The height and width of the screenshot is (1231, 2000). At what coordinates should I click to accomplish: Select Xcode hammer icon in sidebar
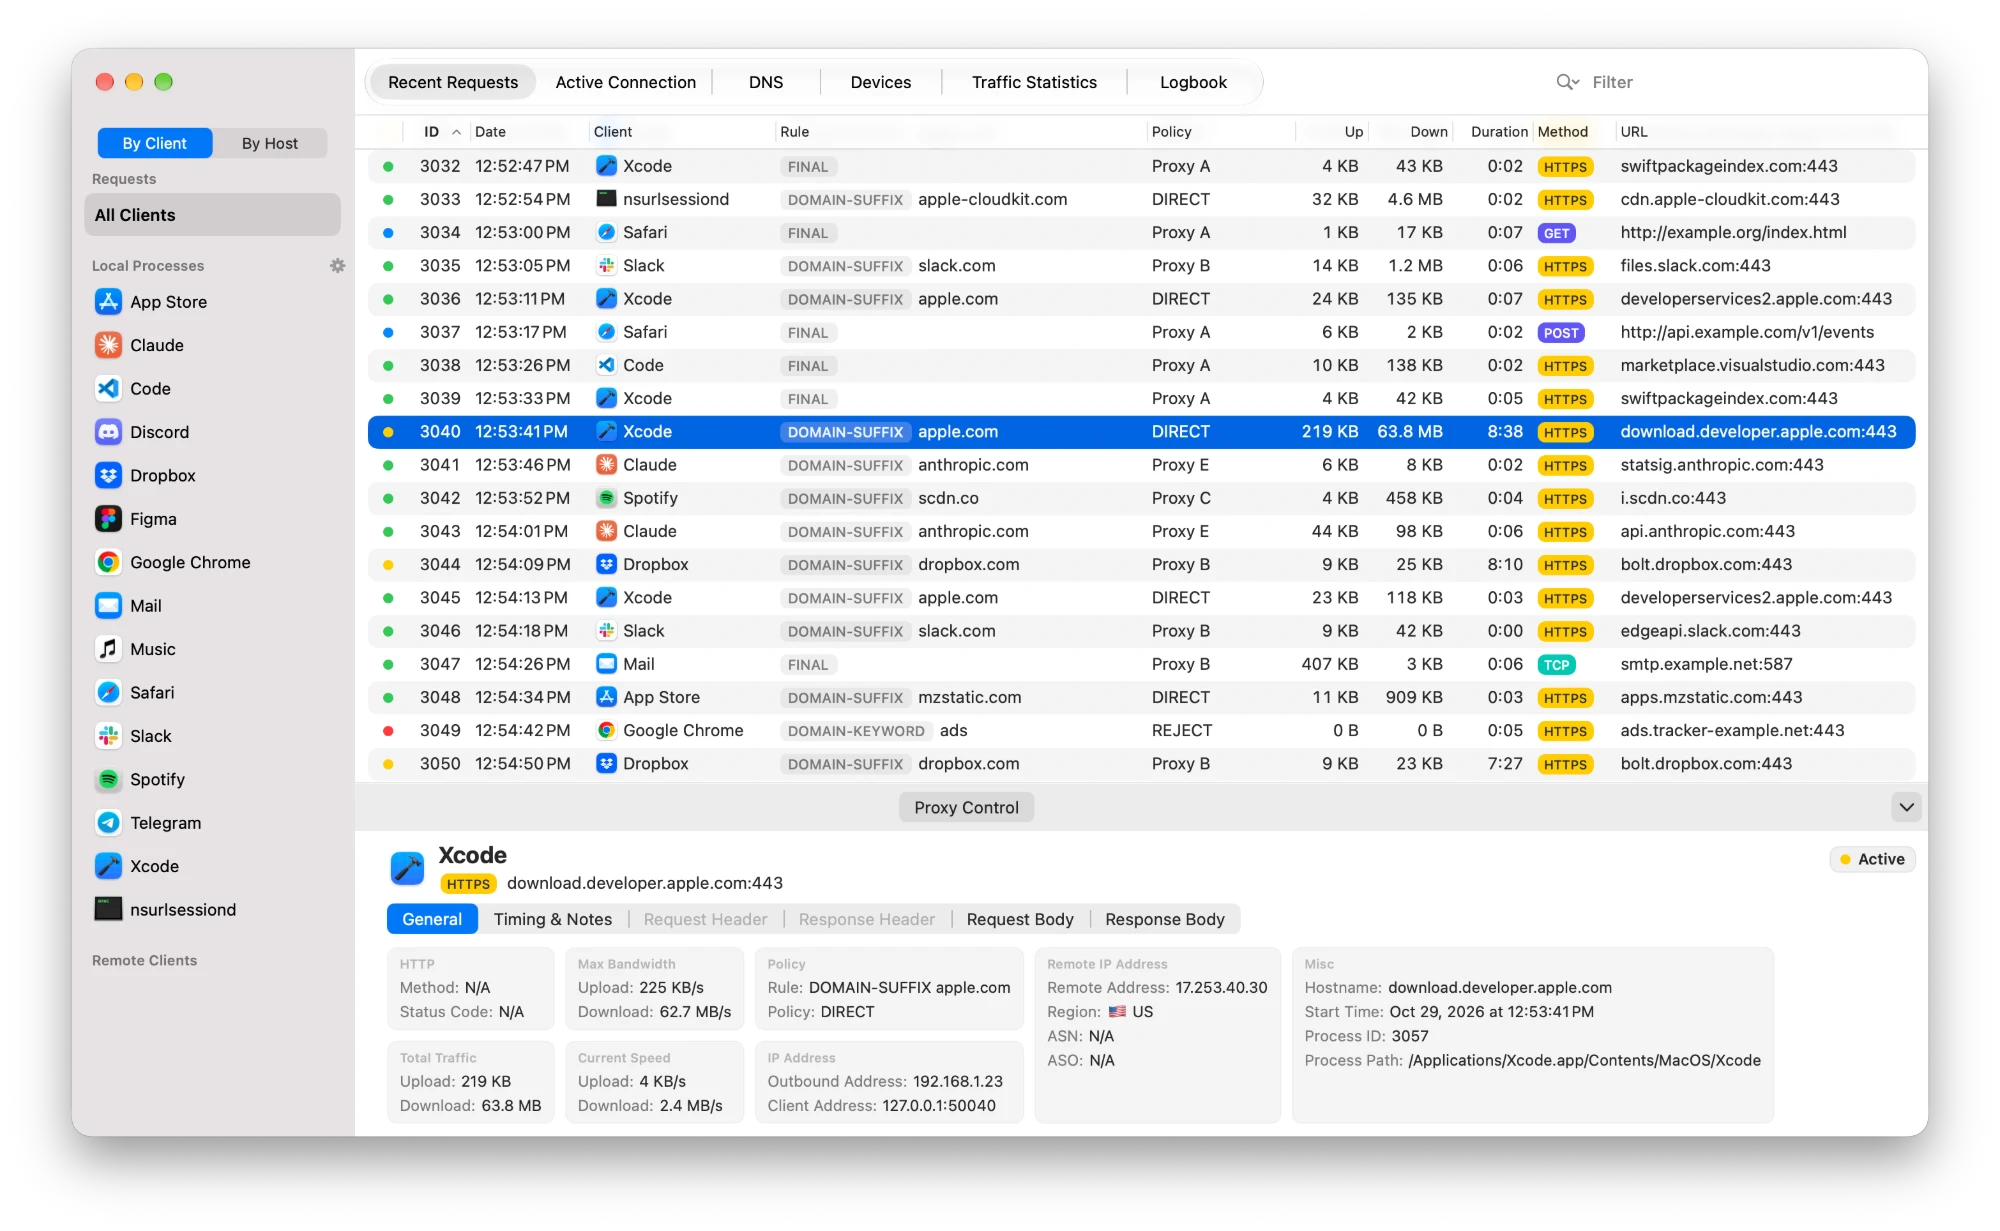pos(108,866)
